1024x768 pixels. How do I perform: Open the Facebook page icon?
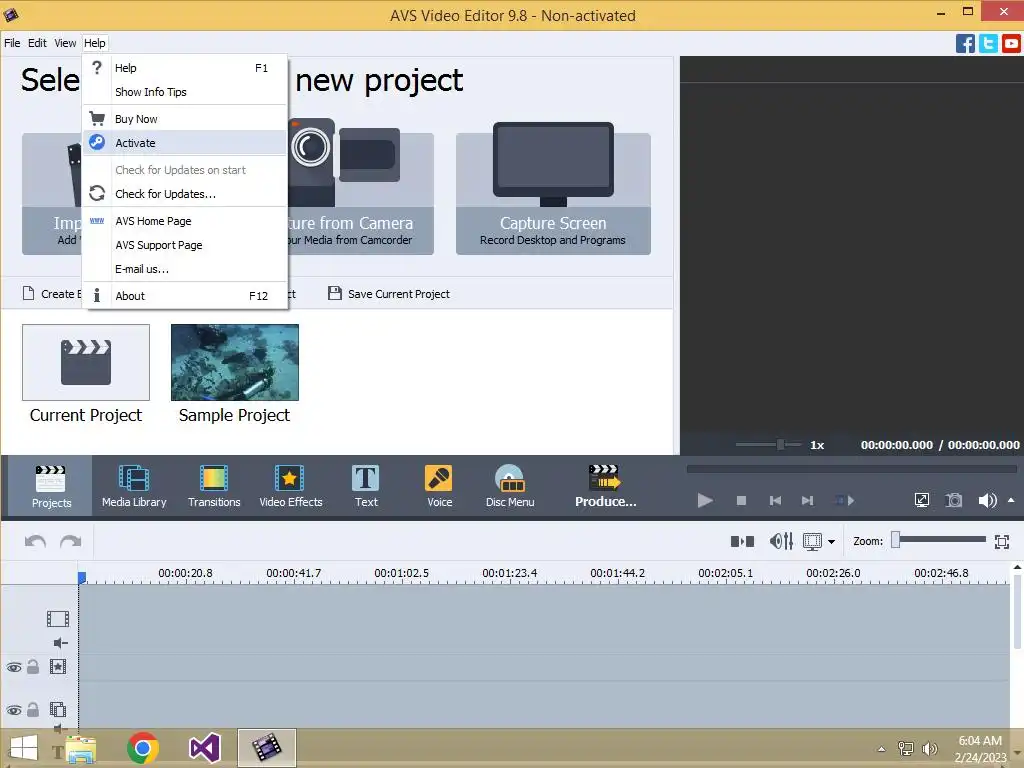click(965, 44)
